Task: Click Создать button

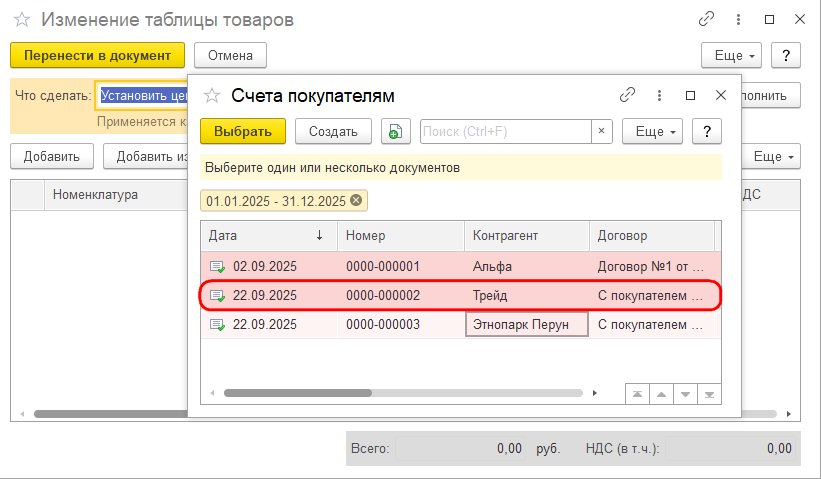Action: (x=333, y=131)
